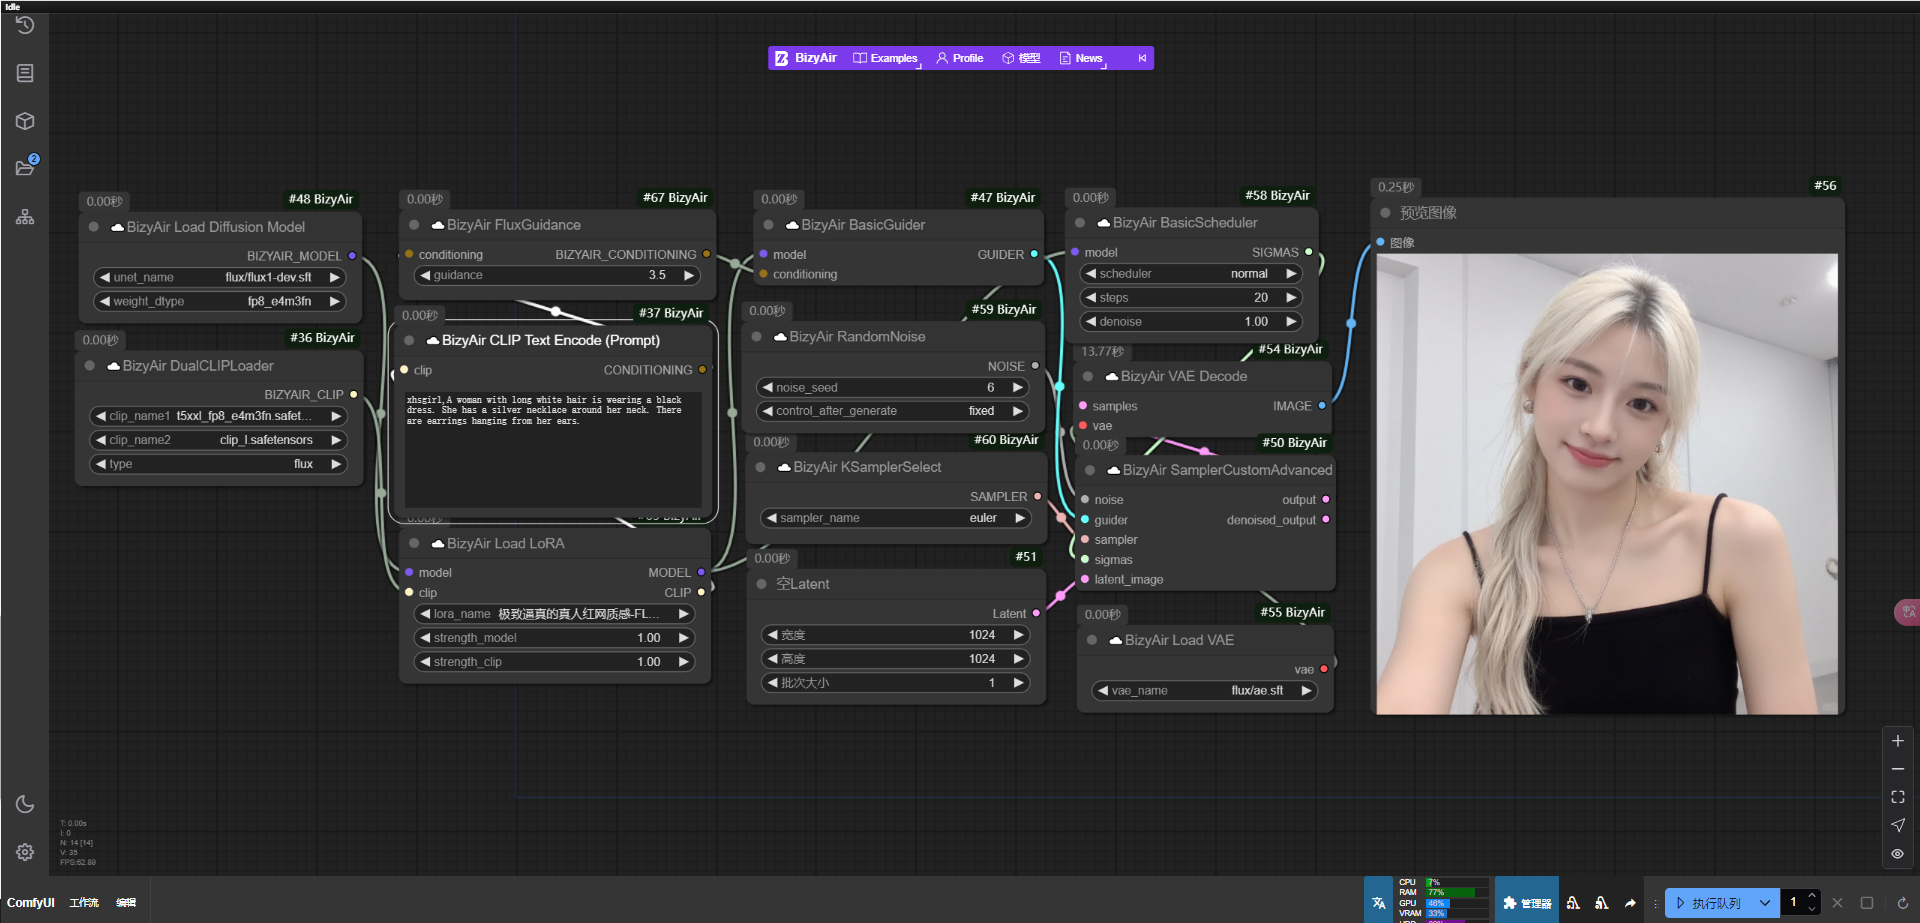Screen dimensions: 1920x923
Task: Click the 执行队列 run button
Action: pos(1710,903)
